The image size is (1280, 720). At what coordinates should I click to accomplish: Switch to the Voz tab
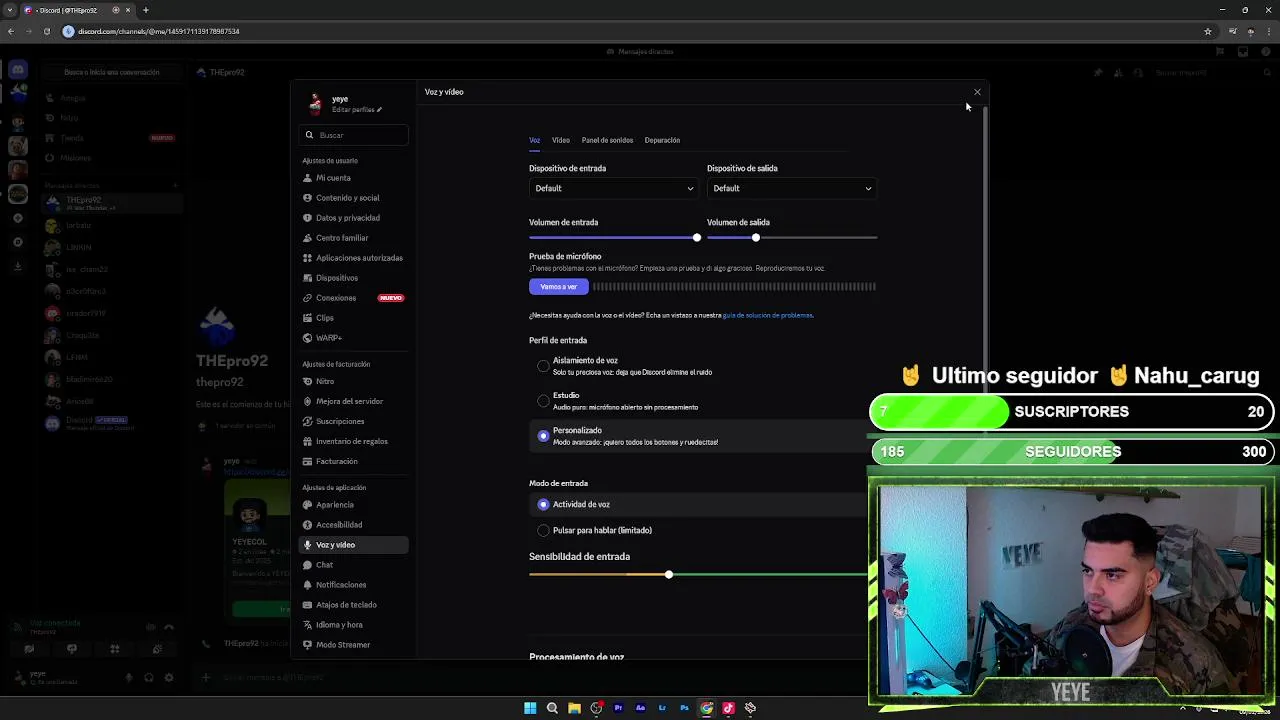[534, 141]
